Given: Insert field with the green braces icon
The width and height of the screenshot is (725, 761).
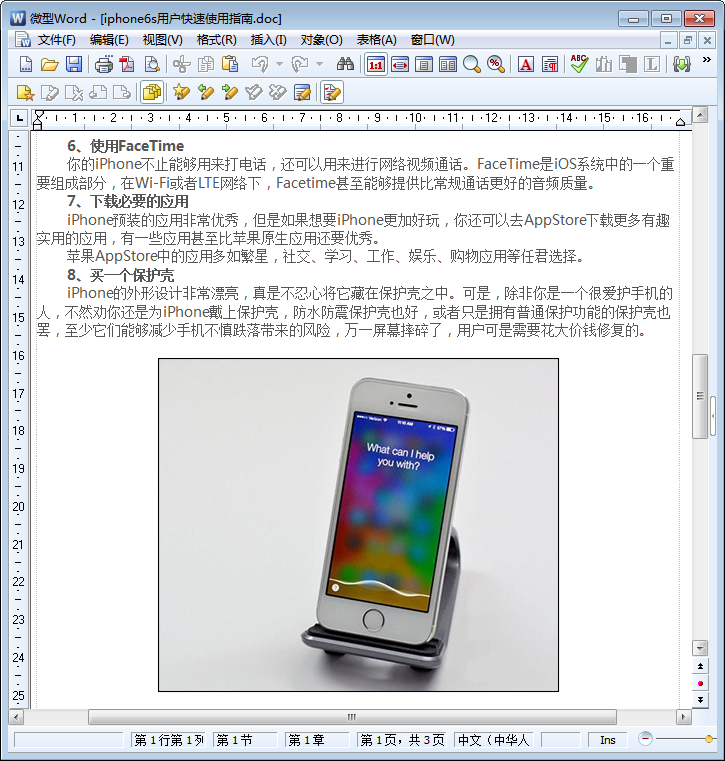Looking at the screenshot, I should (x=682, y=64).
